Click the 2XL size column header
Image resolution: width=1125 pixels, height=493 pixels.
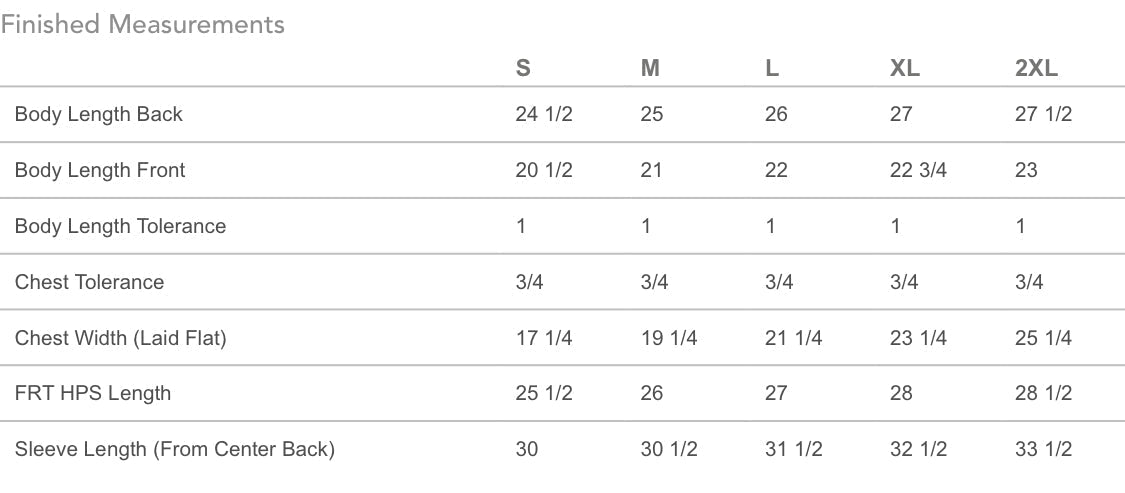click(1036, 69)
